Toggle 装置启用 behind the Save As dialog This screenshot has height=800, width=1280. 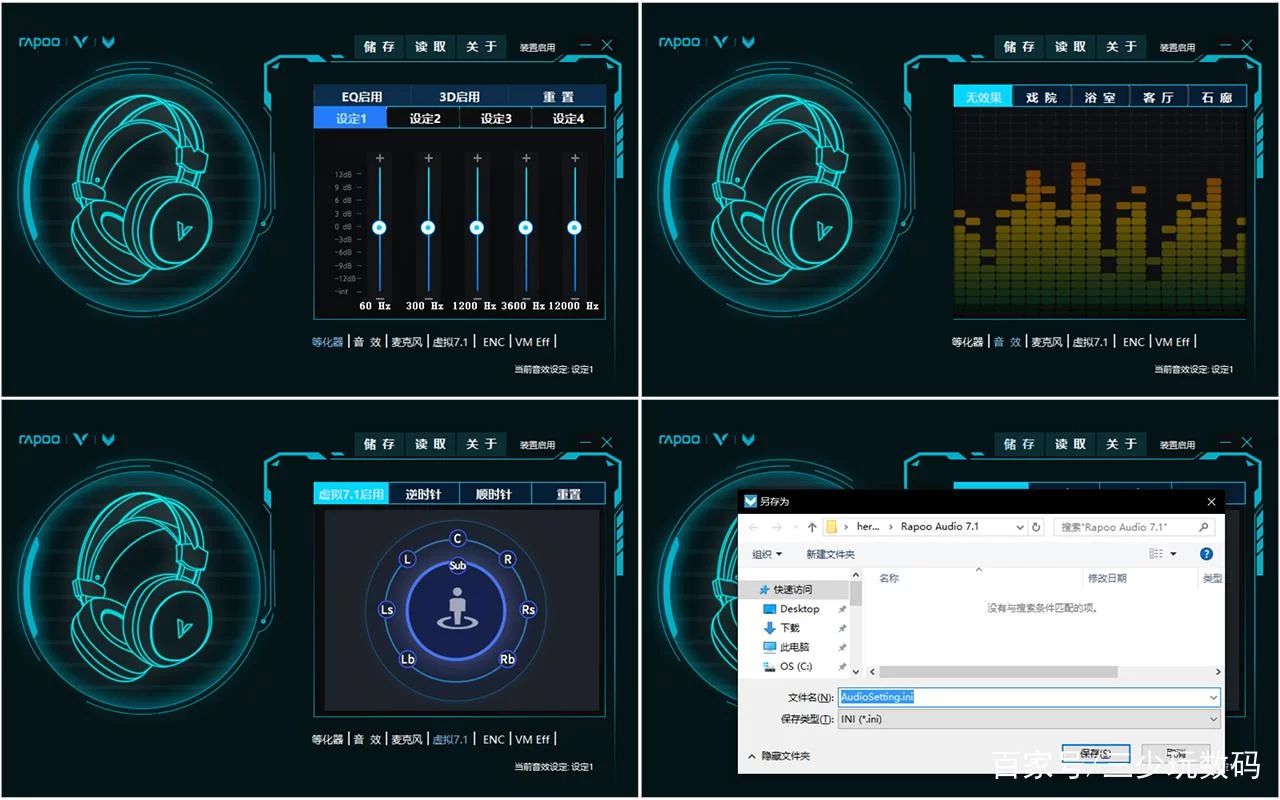[1177, 445]
